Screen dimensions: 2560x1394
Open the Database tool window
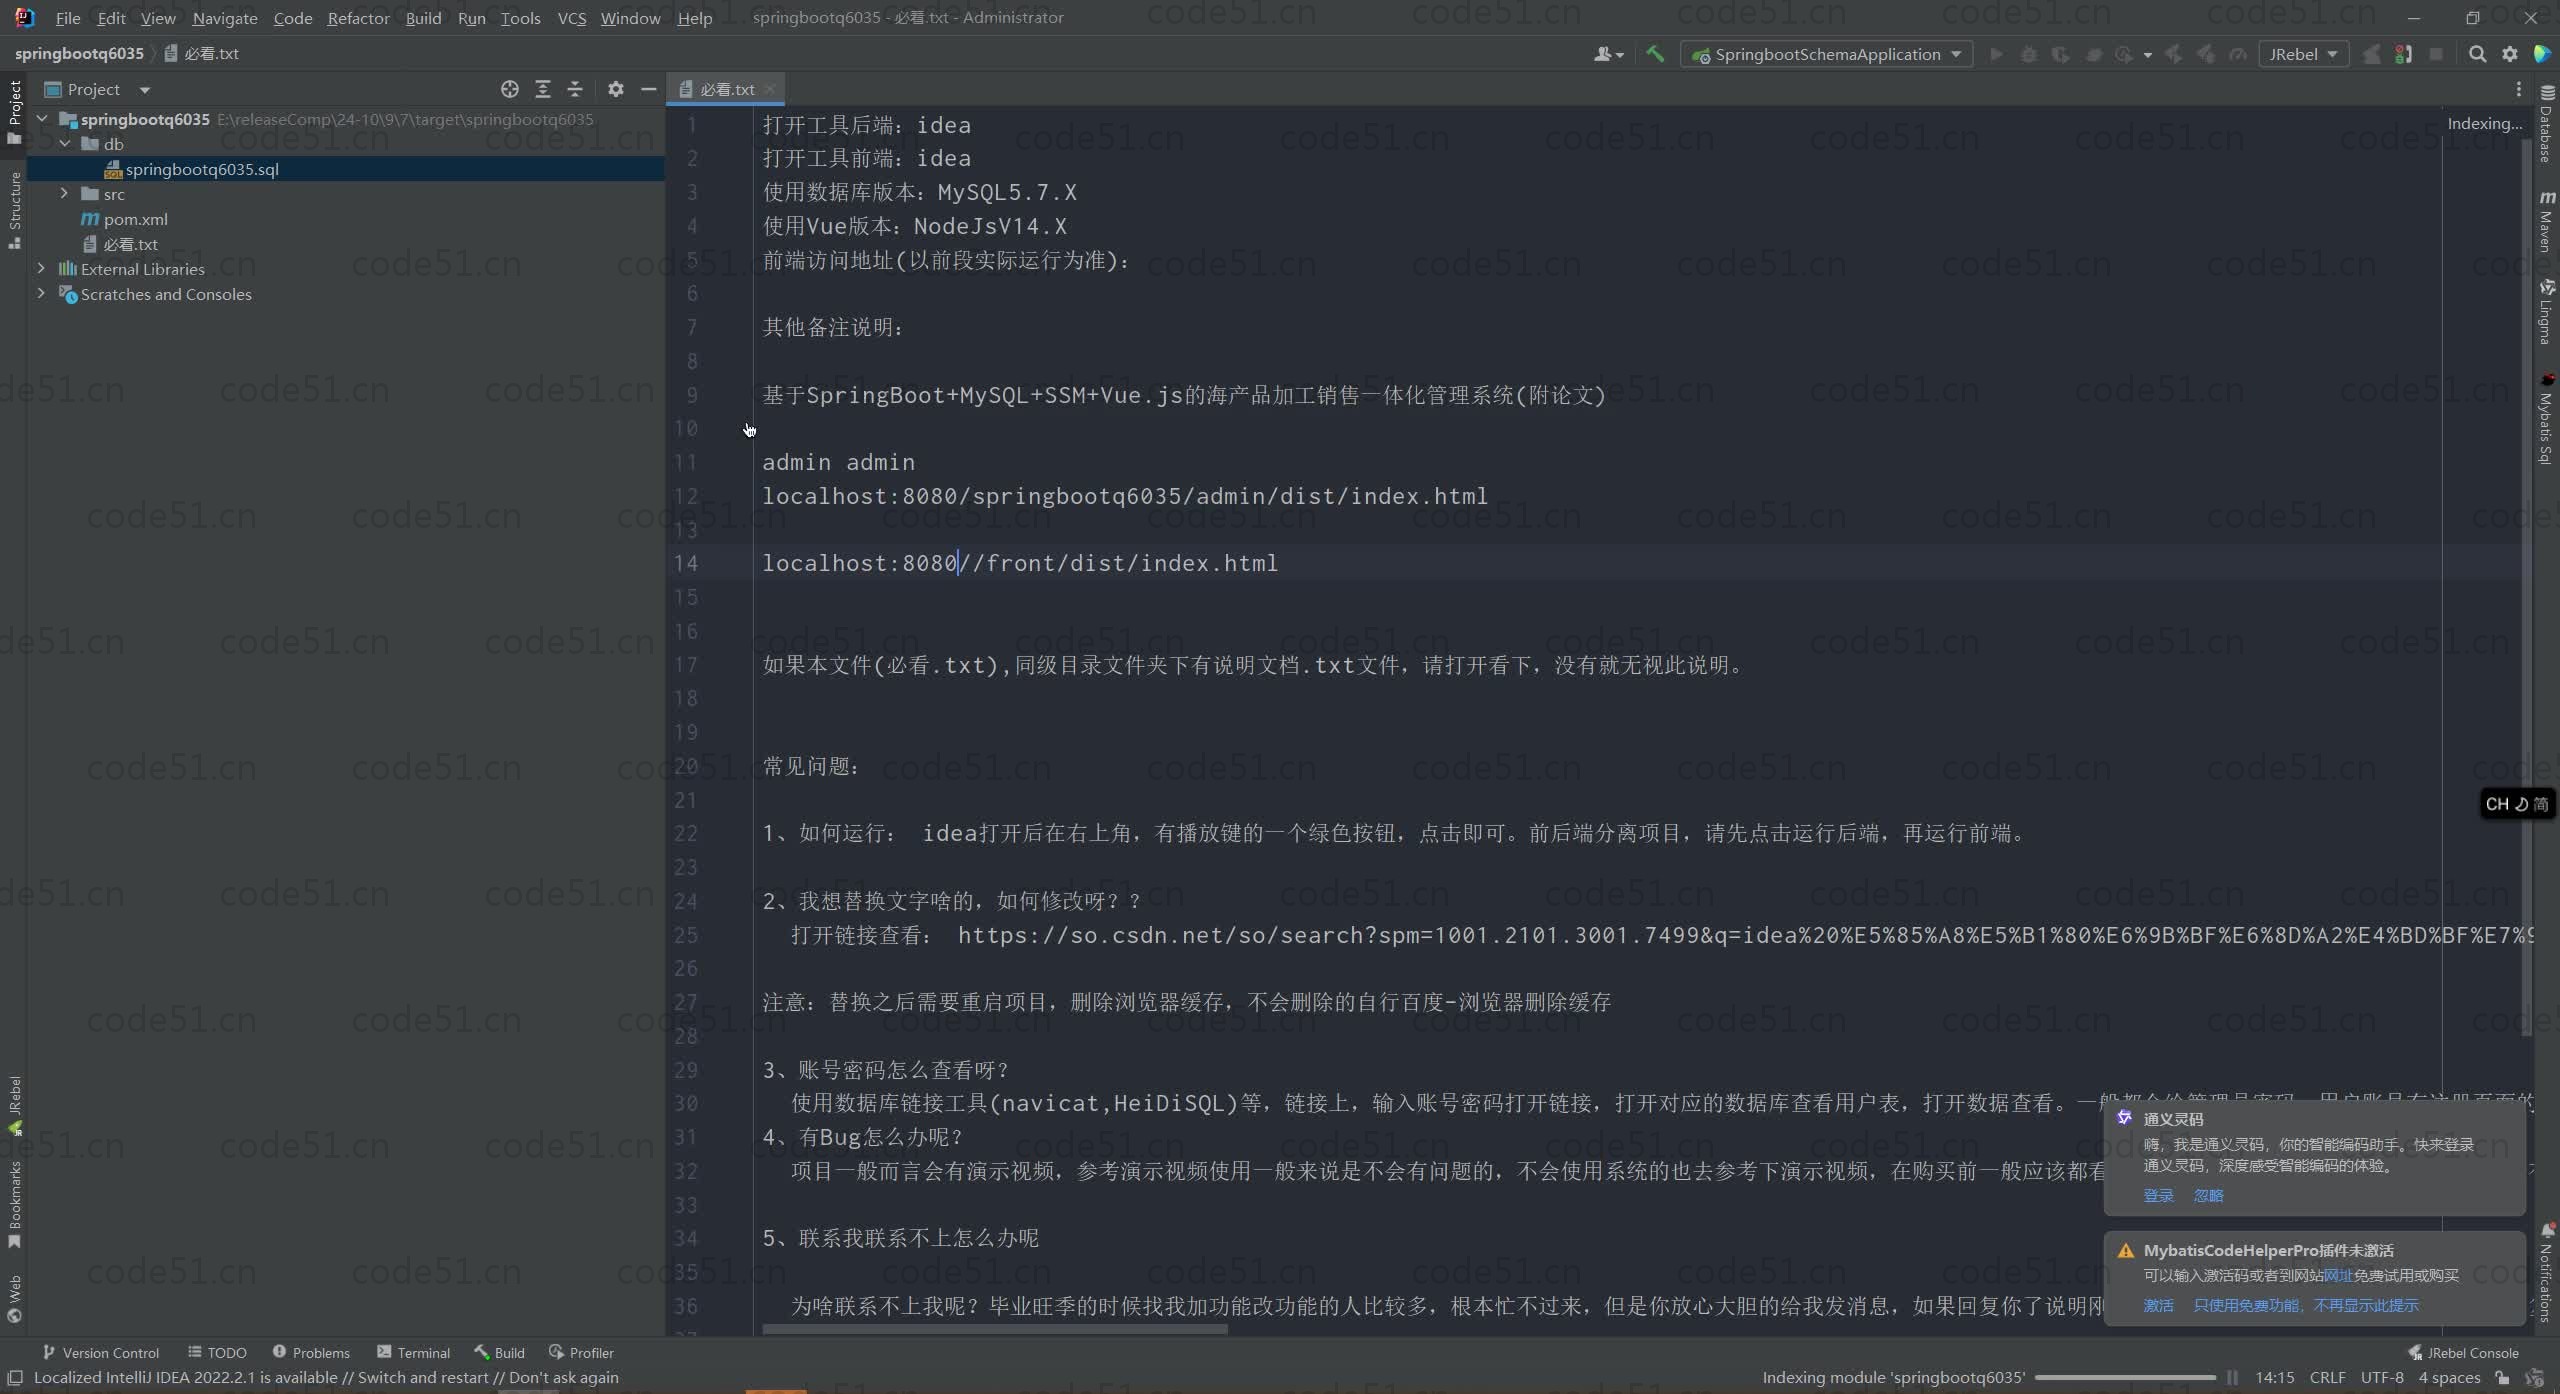[x=2546, y=125]
